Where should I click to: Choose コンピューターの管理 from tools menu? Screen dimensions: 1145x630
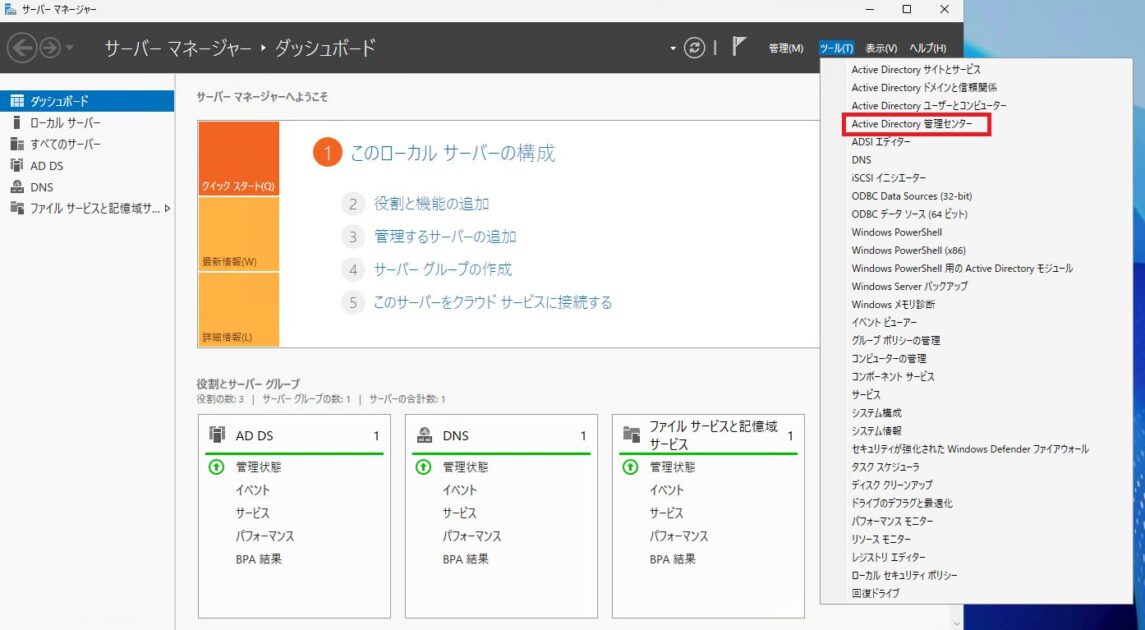pos(889,358)
